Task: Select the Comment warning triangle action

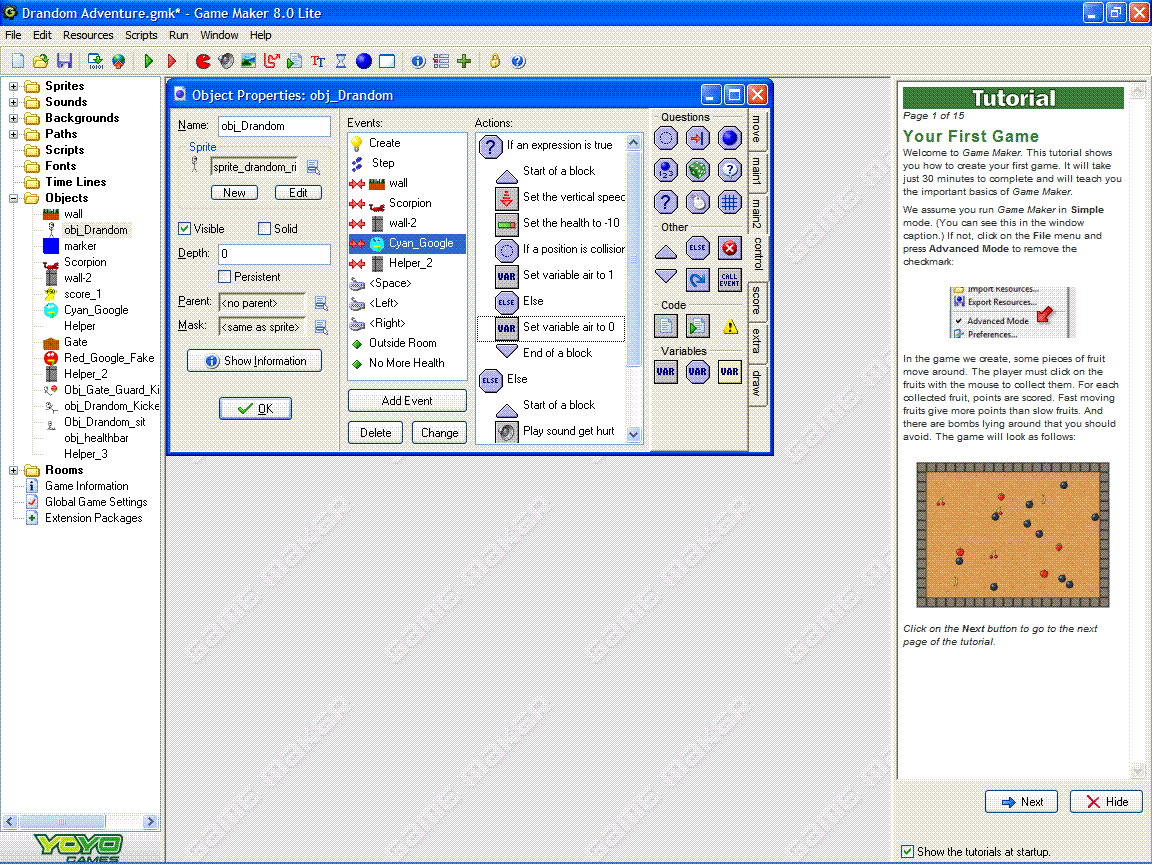Action: tap(730, 325)
